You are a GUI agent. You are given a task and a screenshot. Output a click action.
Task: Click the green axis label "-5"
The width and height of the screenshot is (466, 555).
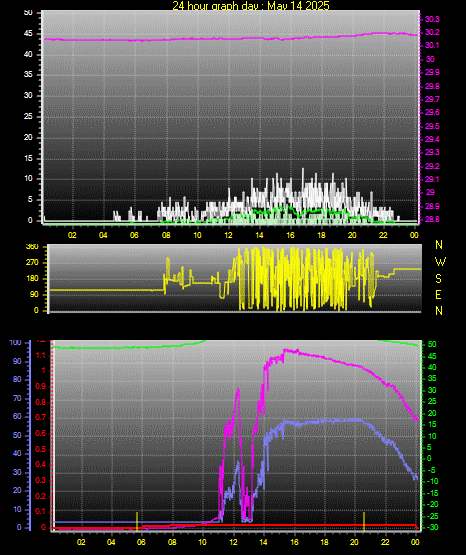432,470
